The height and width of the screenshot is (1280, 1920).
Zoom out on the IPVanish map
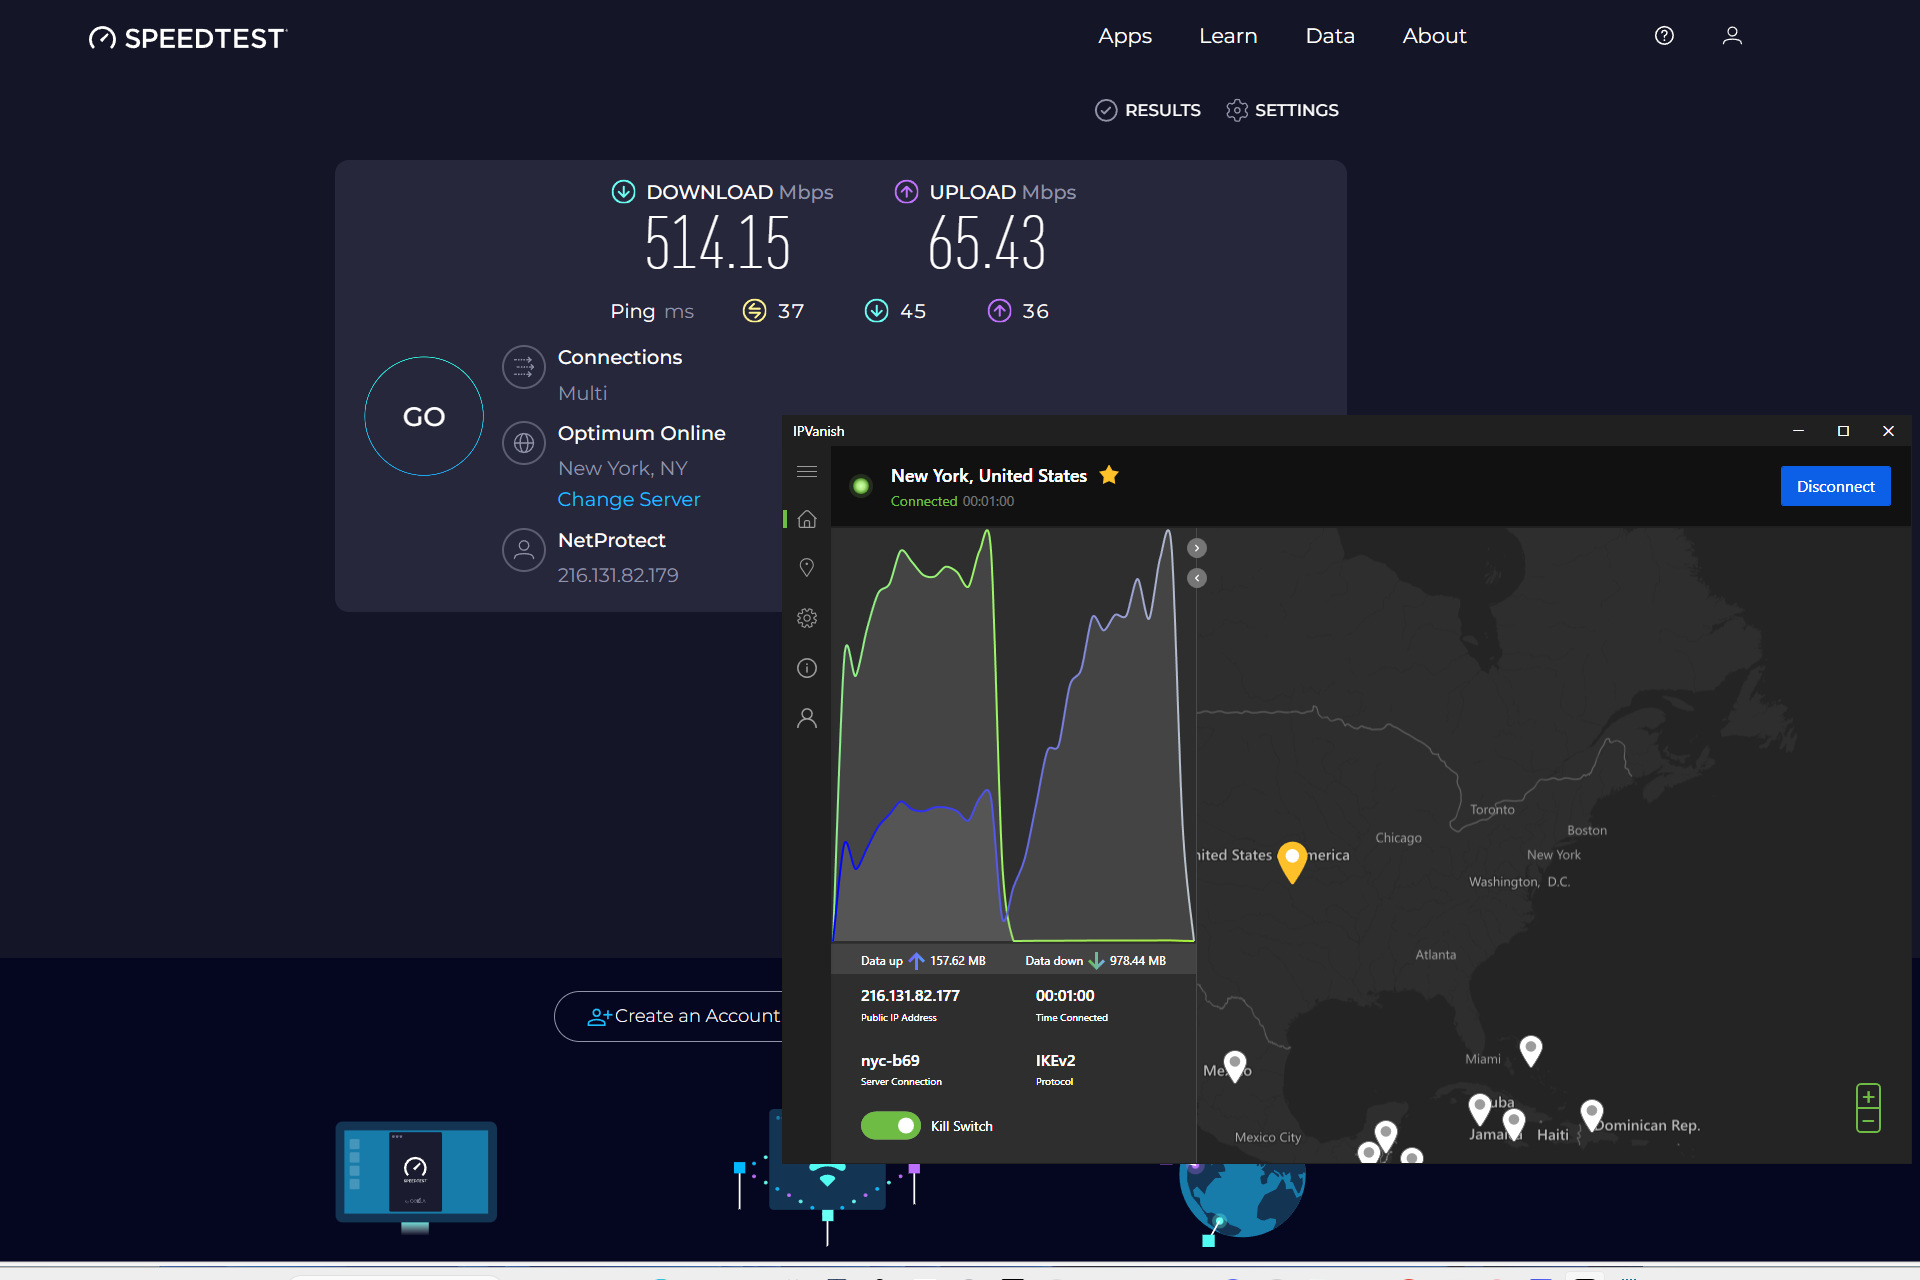[1868, 1121]
